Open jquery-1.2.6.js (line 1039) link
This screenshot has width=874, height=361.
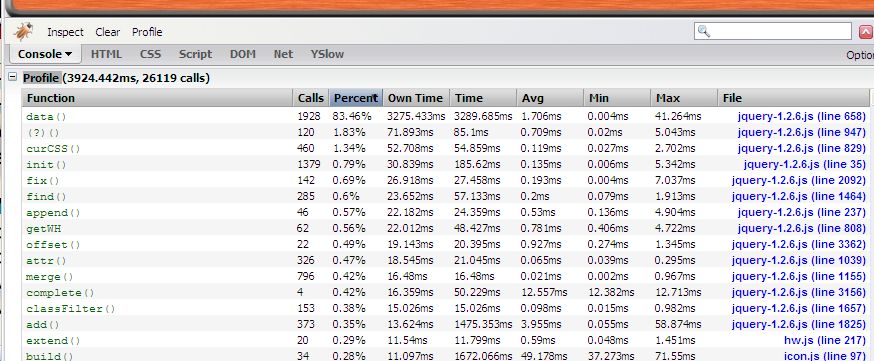799,260
